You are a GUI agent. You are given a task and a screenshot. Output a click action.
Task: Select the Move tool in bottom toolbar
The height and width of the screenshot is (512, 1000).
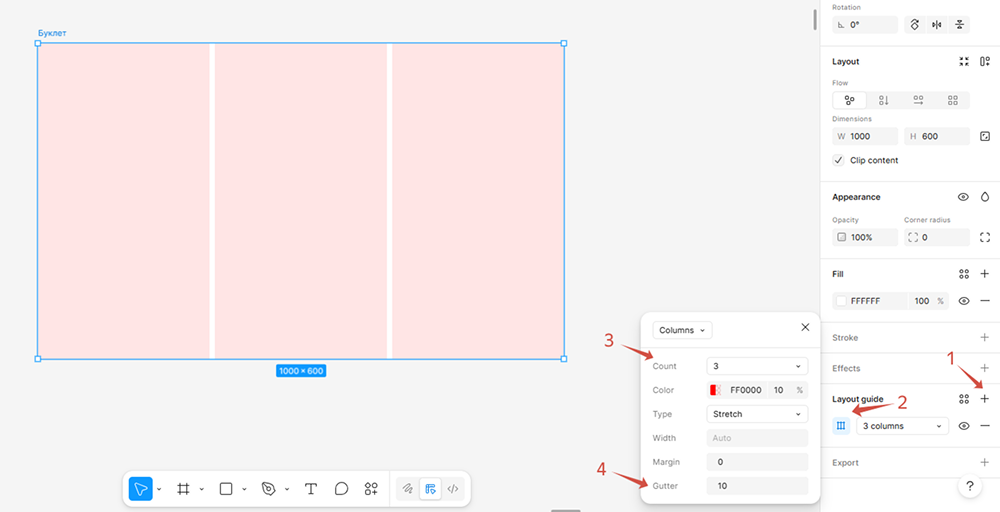(x=140, y=489)
